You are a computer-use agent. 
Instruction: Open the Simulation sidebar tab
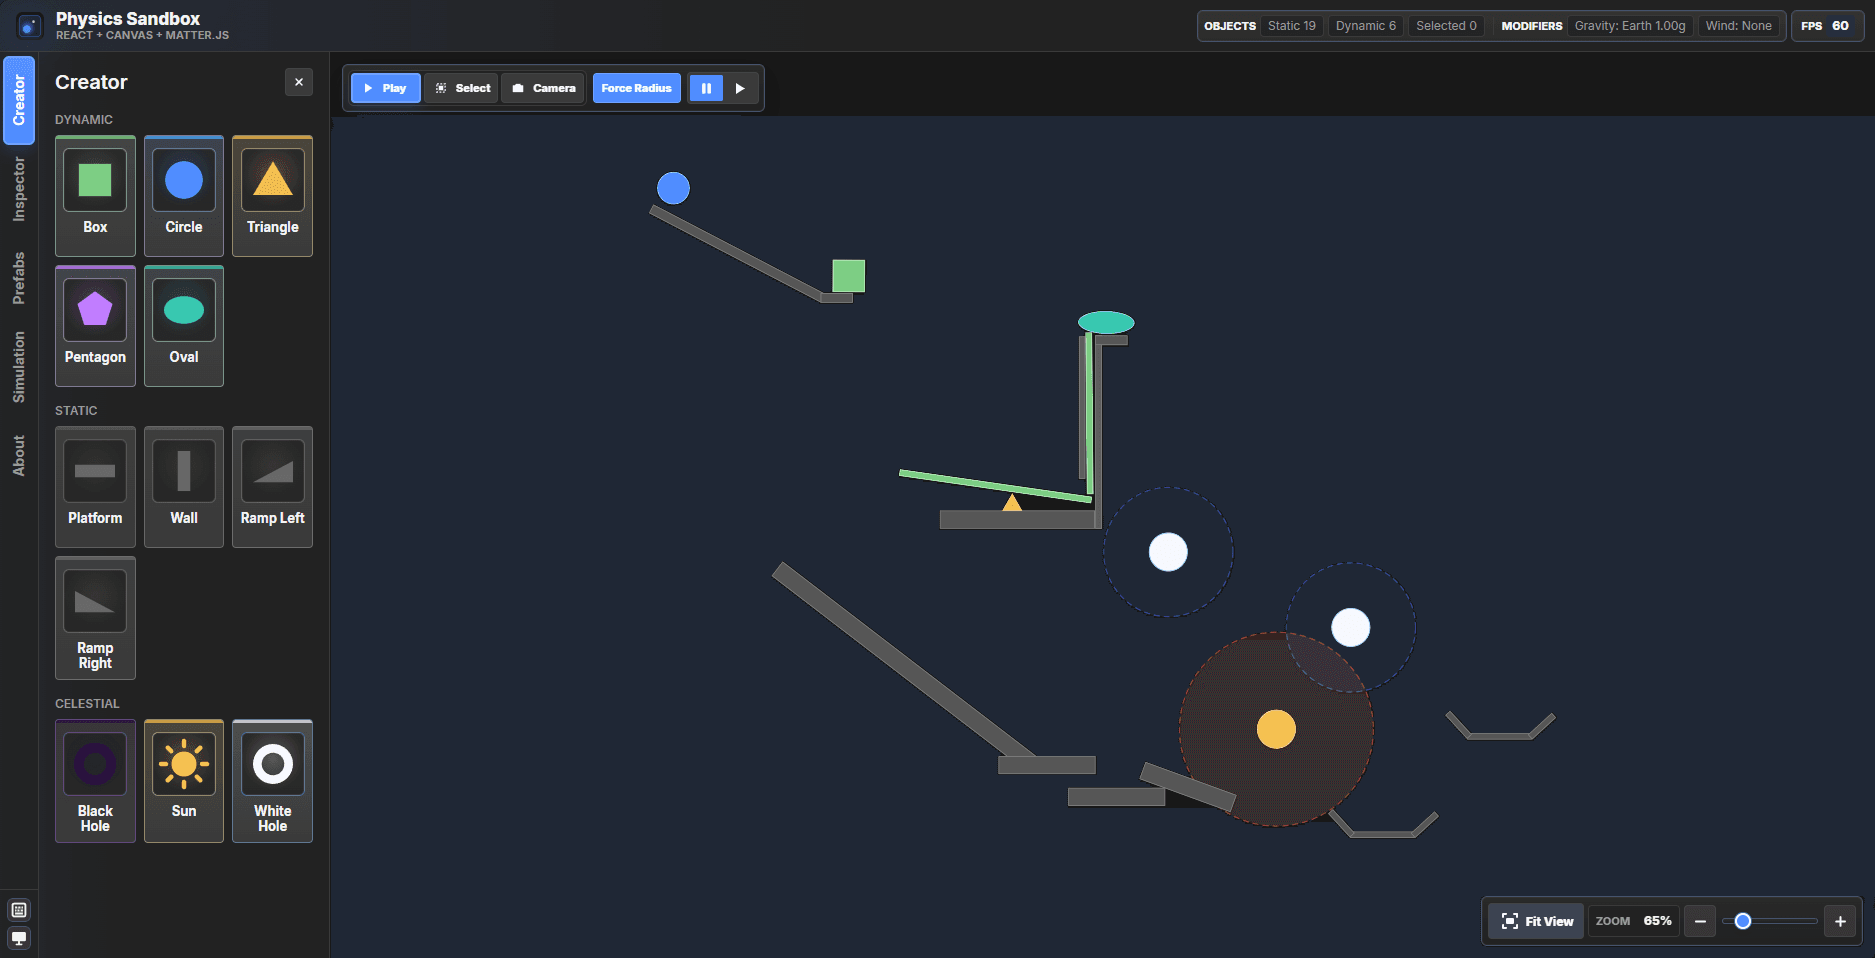(19, 367)
